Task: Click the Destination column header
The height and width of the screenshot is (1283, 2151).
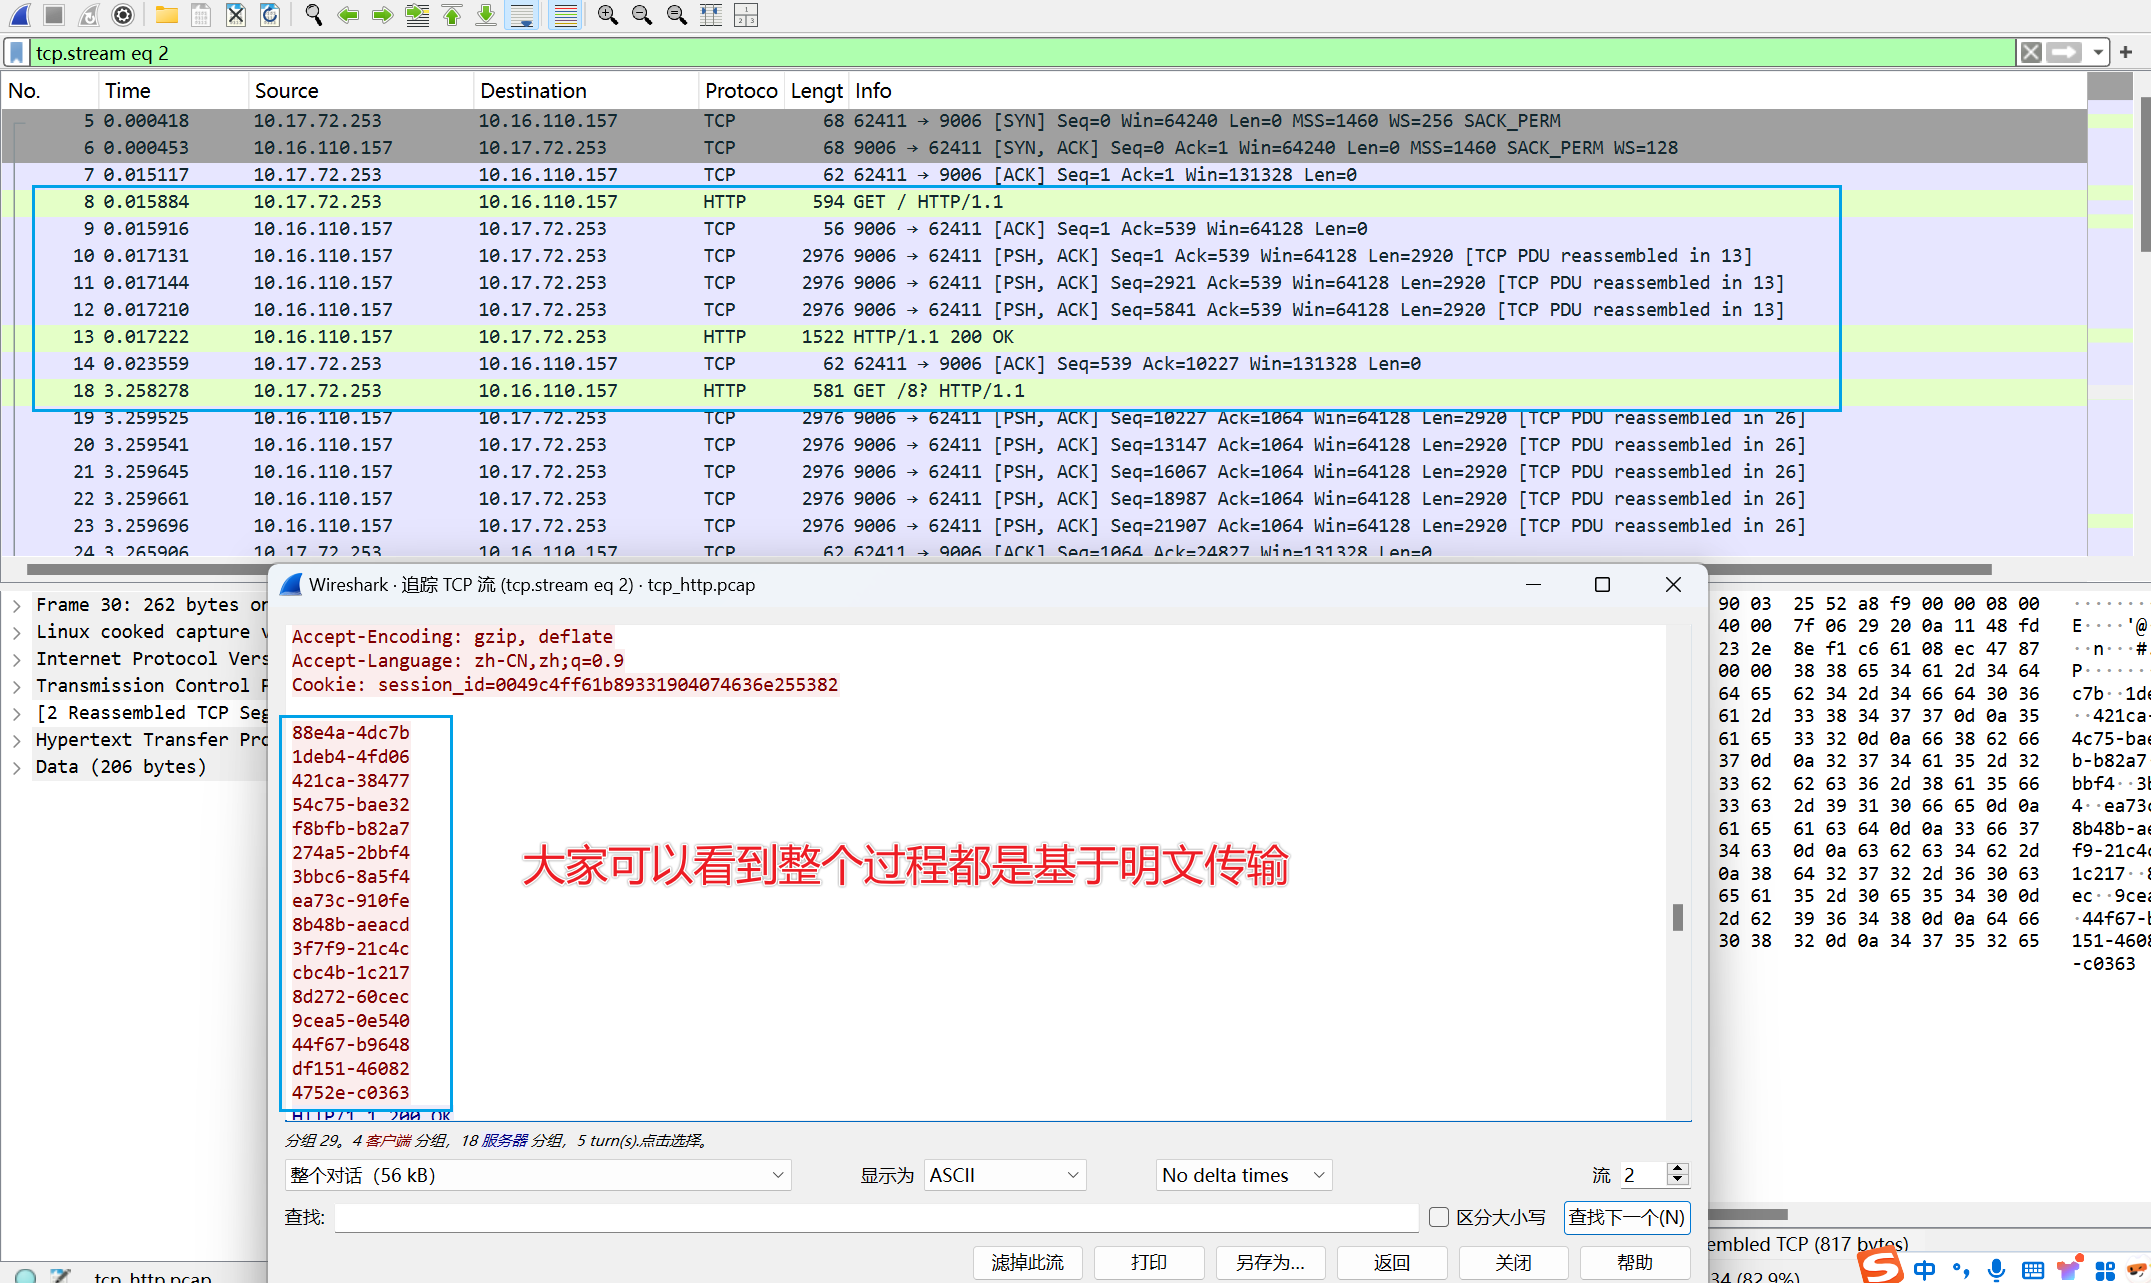Action: coord(533,91)
